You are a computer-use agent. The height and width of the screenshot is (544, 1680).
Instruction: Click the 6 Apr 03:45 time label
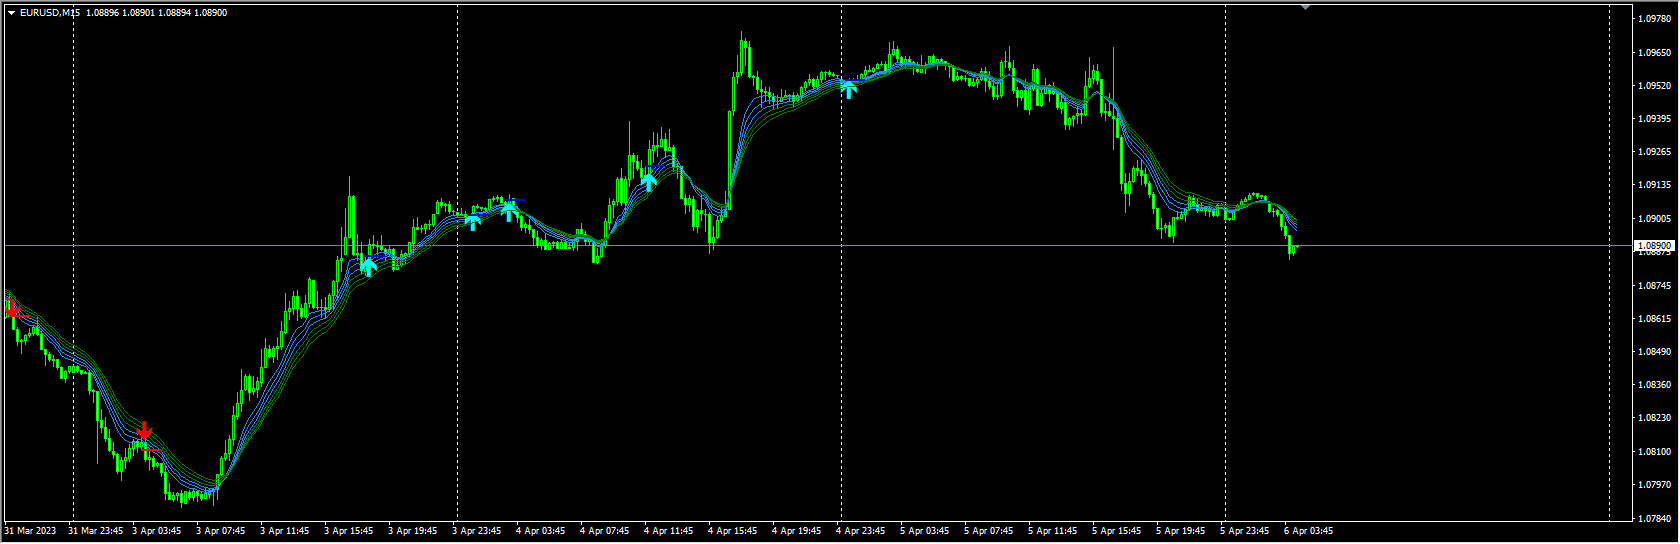[x=1309, y=531]
